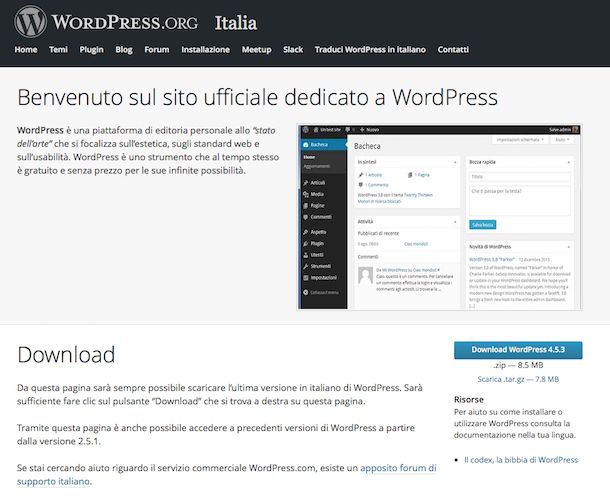
Task: Click the Download heading
Action: 66,354
